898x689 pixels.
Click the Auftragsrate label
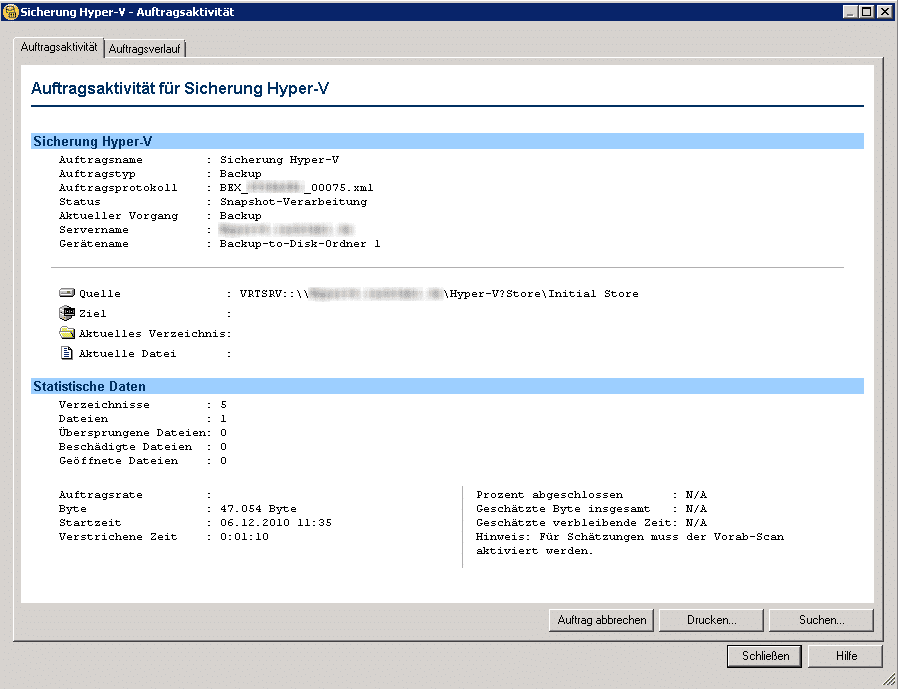pyautogui.click(x=101, y=494)
